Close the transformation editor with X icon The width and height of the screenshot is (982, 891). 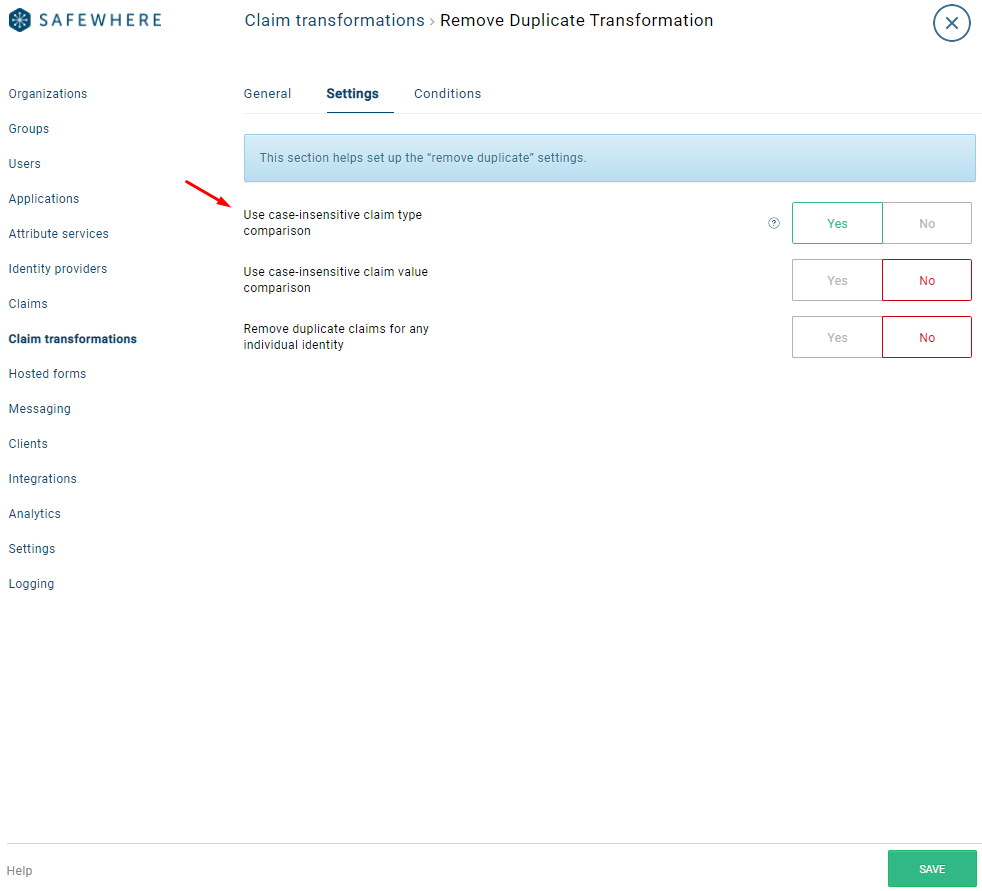click(x=951, y=23)
